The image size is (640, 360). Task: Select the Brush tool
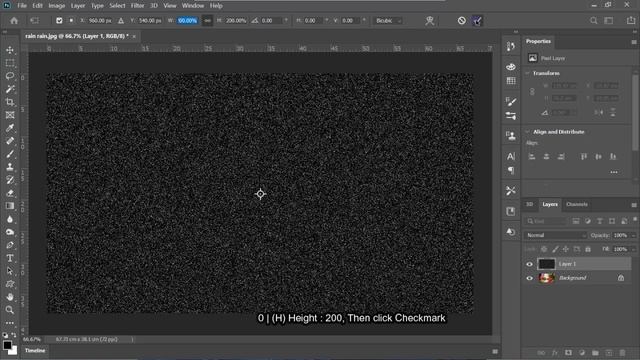(x=10, y=154)
